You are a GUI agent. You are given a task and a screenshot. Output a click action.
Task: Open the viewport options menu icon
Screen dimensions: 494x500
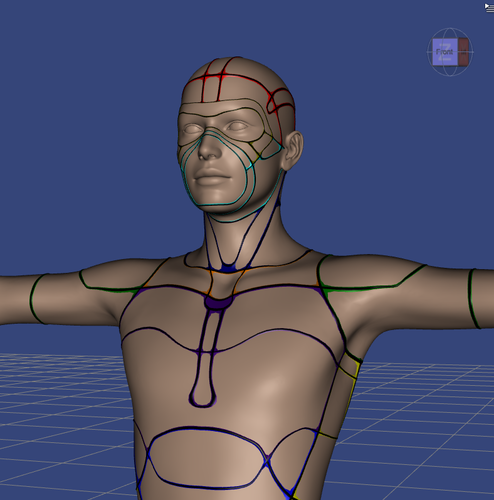(x=489, y=8)
